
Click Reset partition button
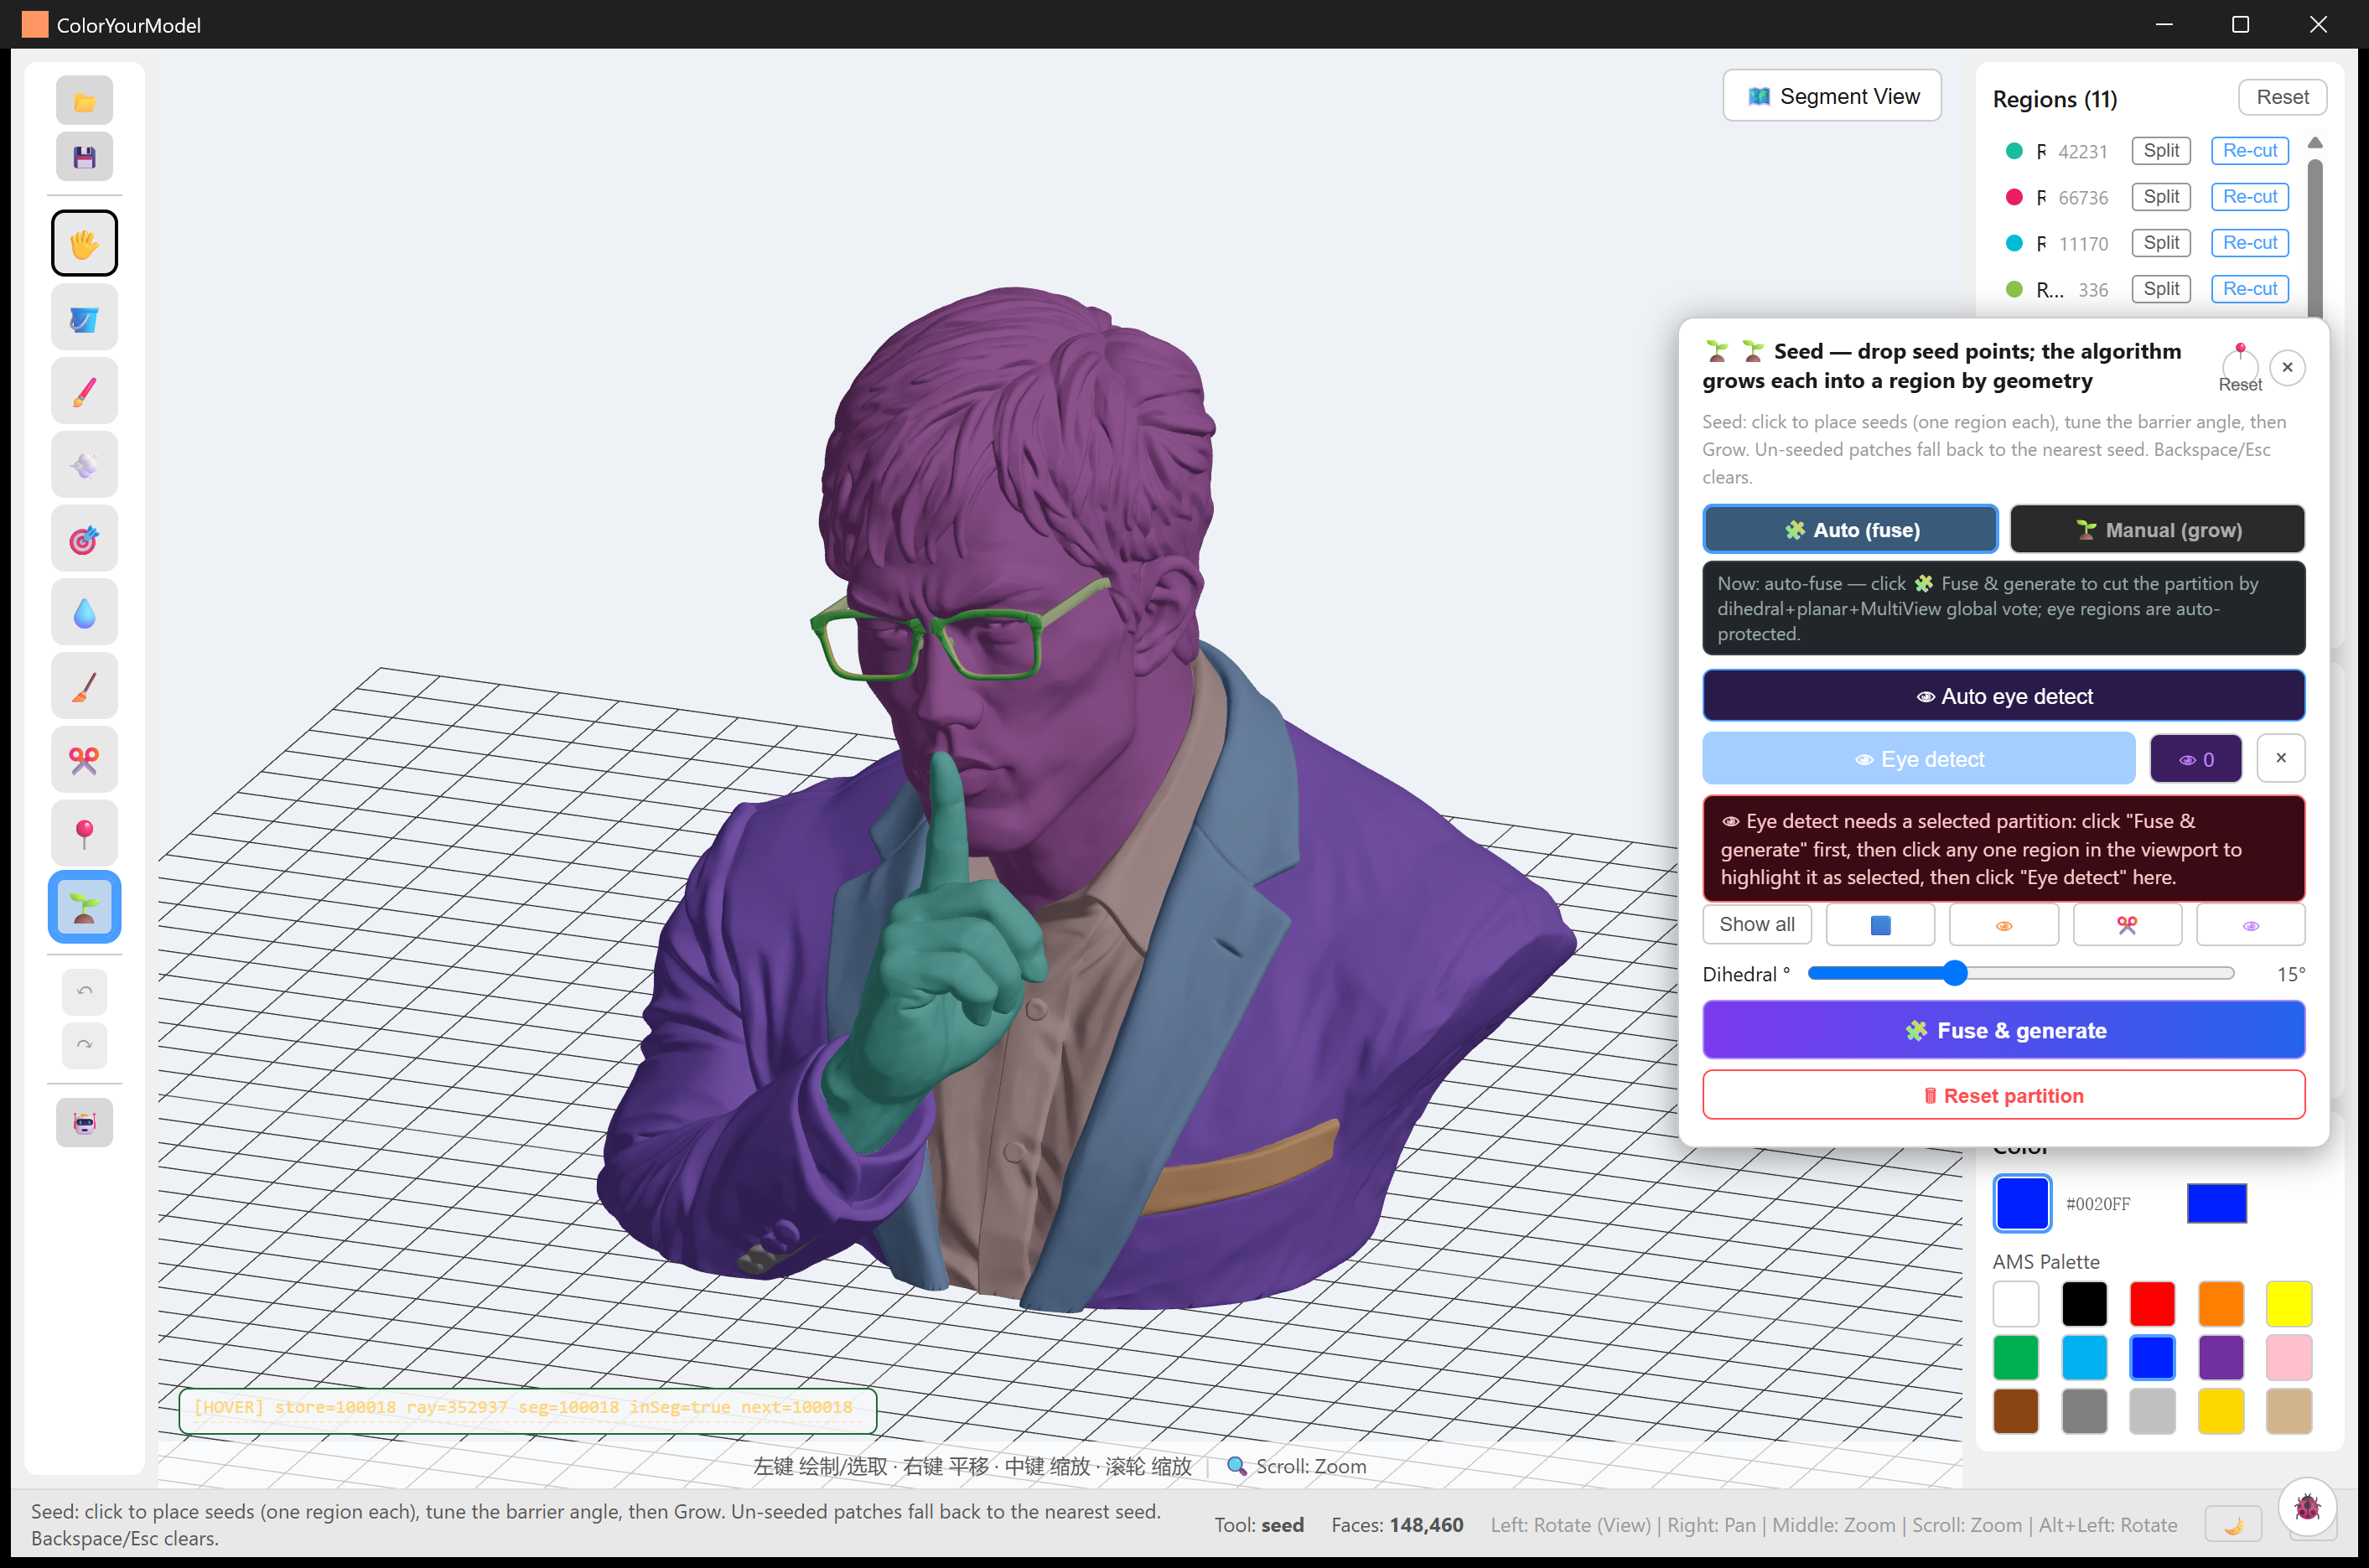coord(2003,1095)
